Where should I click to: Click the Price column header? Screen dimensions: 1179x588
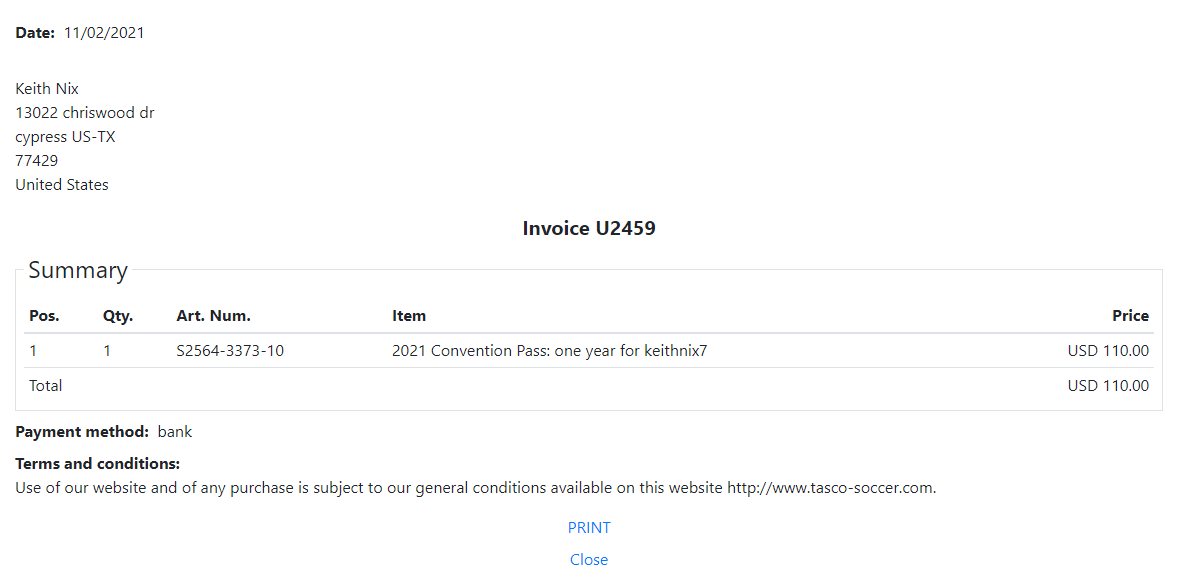pyautogui.click(x=1131, y=316)
